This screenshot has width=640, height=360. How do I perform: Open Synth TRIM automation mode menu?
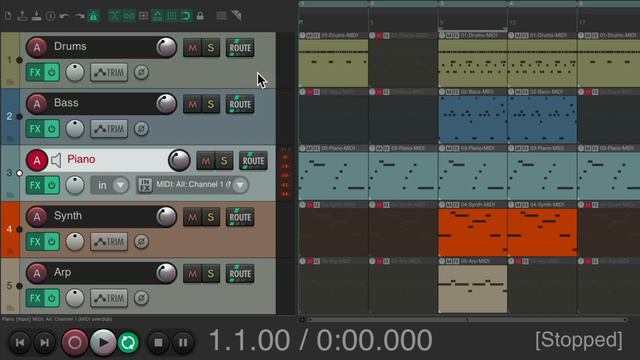[109, 242]
